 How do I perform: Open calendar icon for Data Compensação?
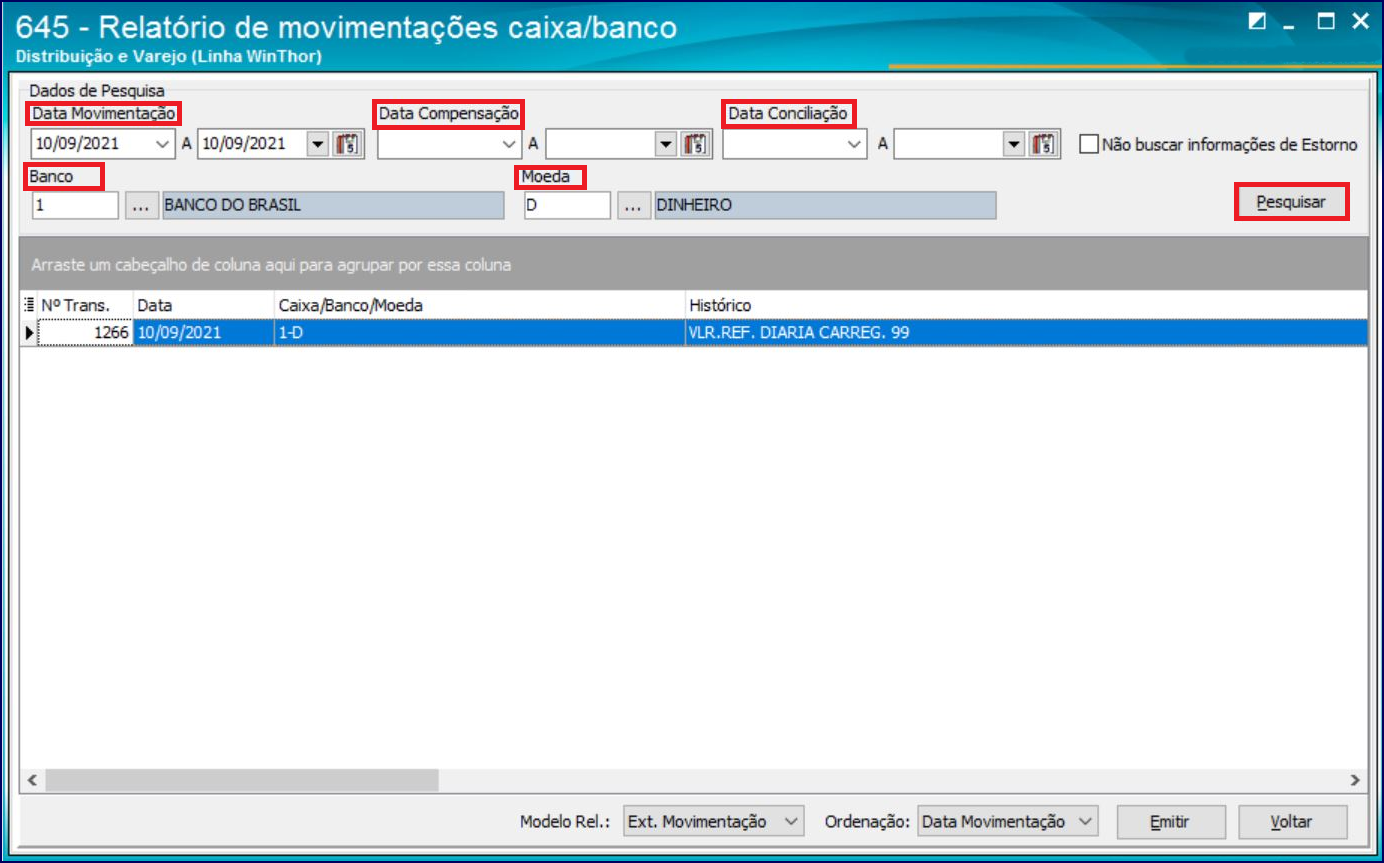pos(695,144)
